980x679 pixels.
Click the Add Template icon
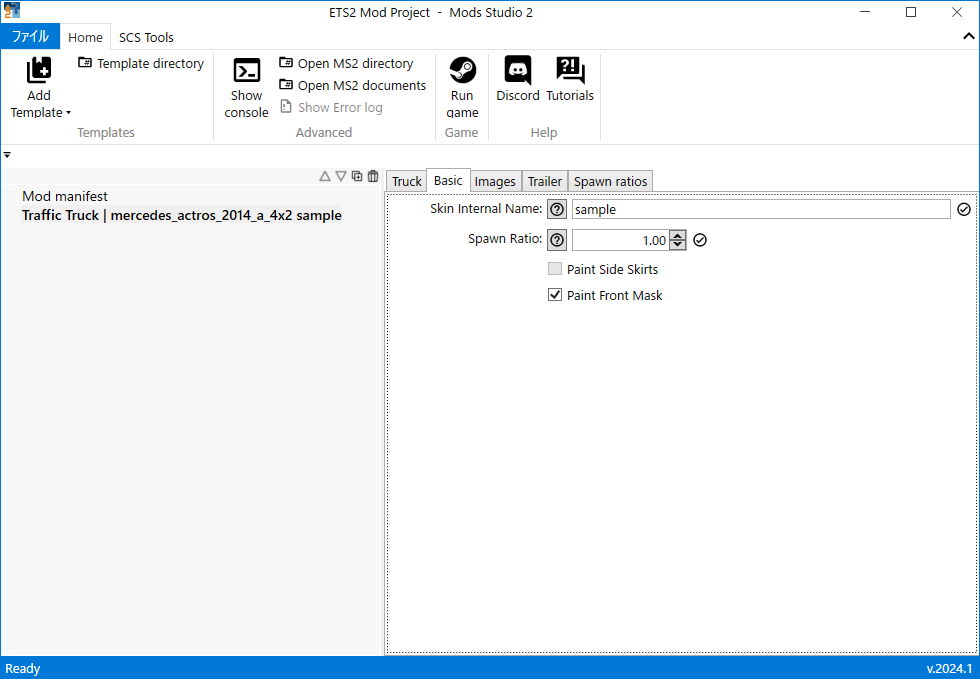tap(39, 71)
